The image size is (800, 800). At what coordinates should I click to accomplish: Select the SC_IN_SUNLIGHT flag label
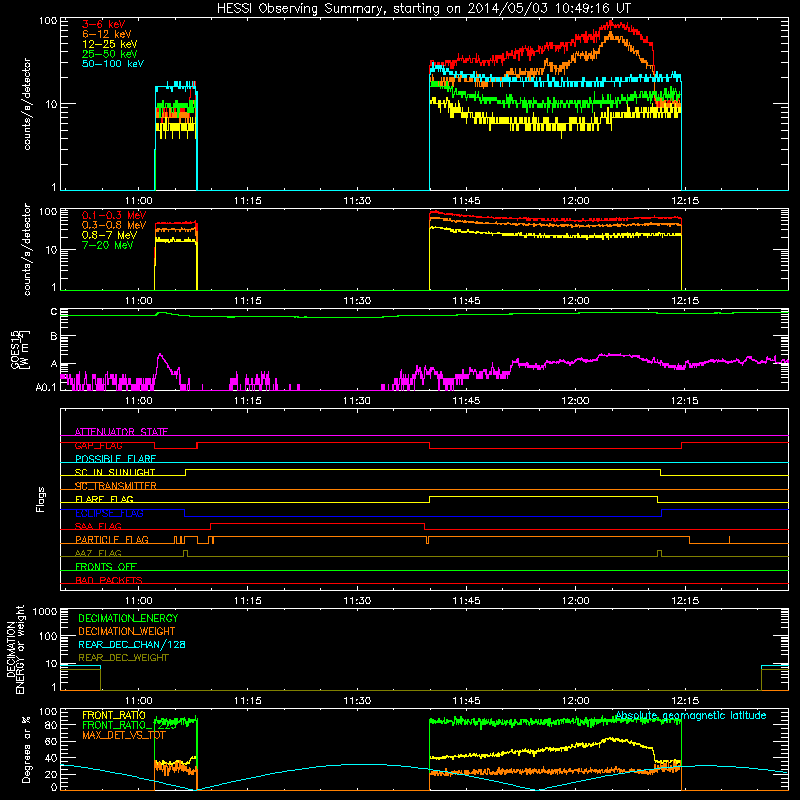coord(115,472)
